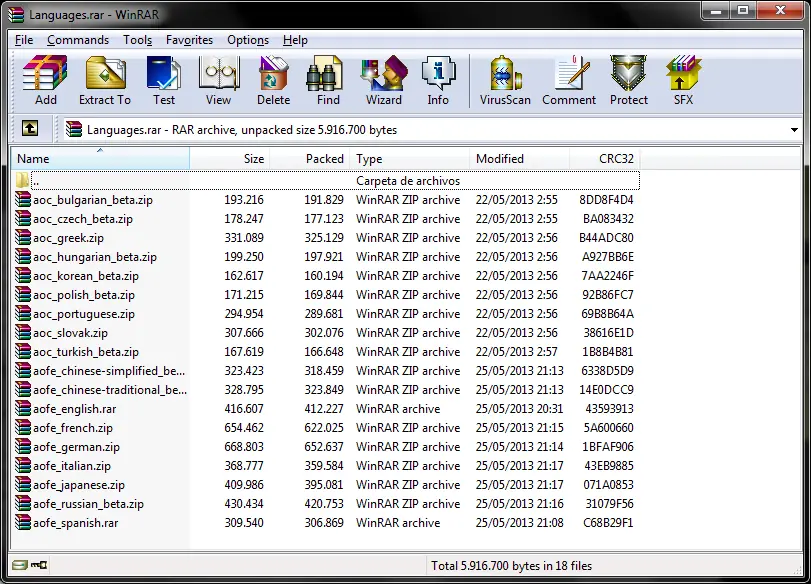Click the icon of aoc_korean_beta.zip
Viewport: 811px width, 584px height.
coord(23,276)
